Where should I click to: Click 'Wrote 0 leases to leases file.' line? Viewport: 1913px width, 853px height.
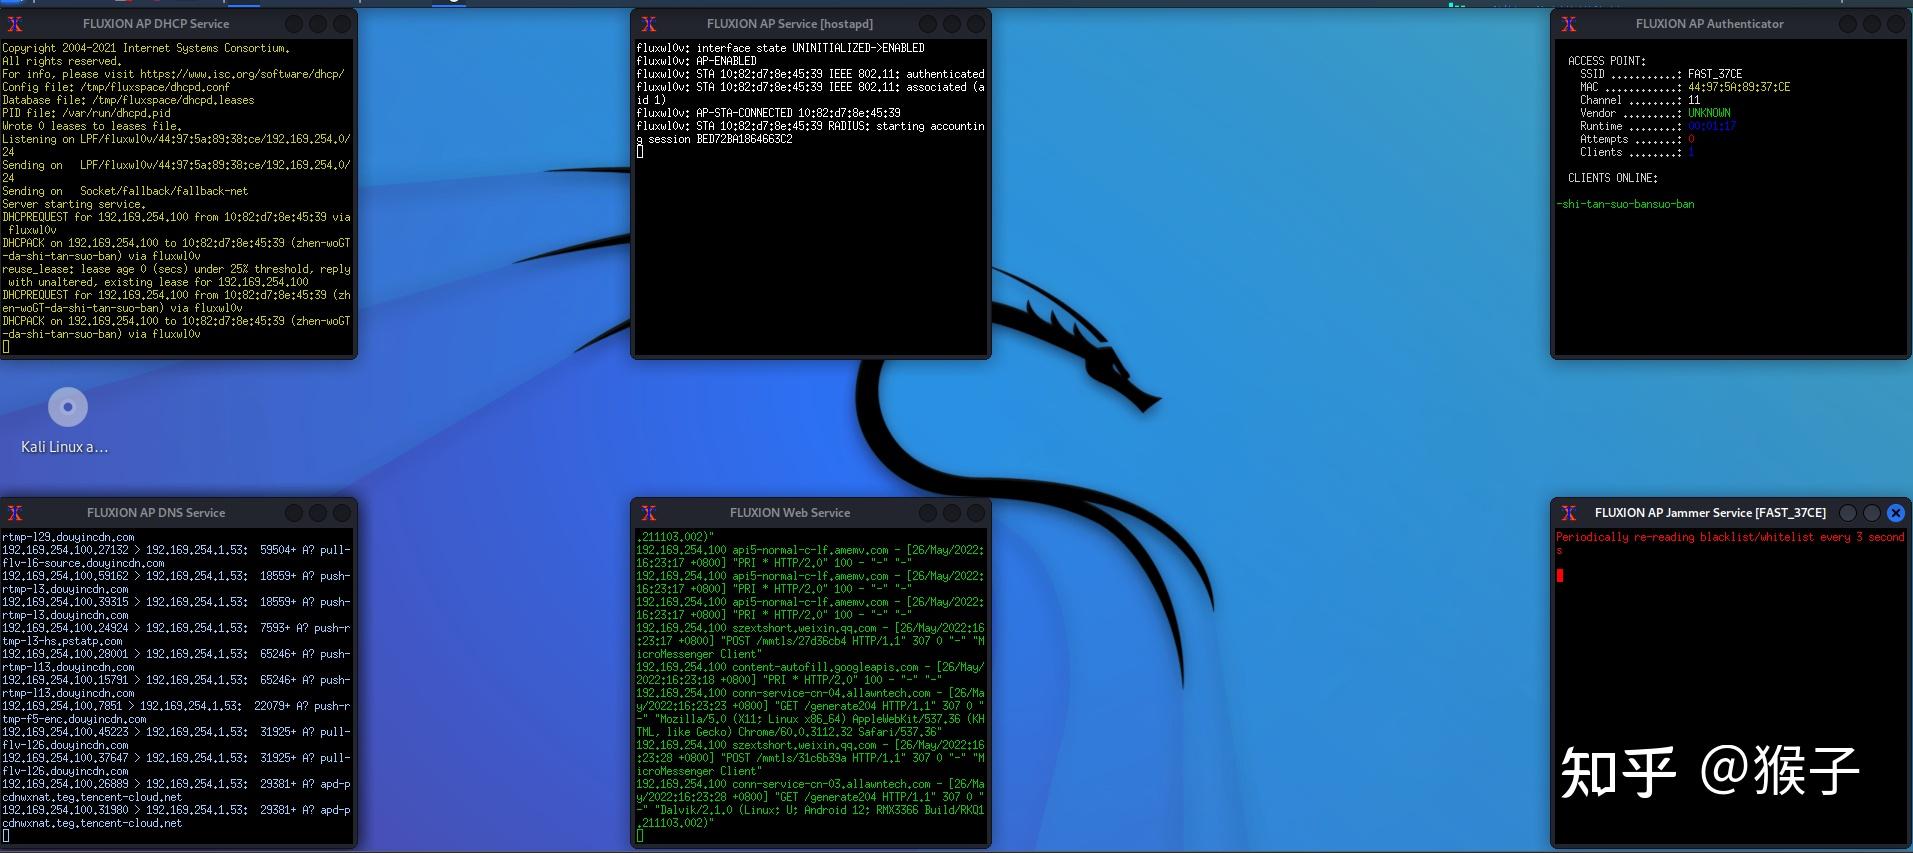(92, 126)
